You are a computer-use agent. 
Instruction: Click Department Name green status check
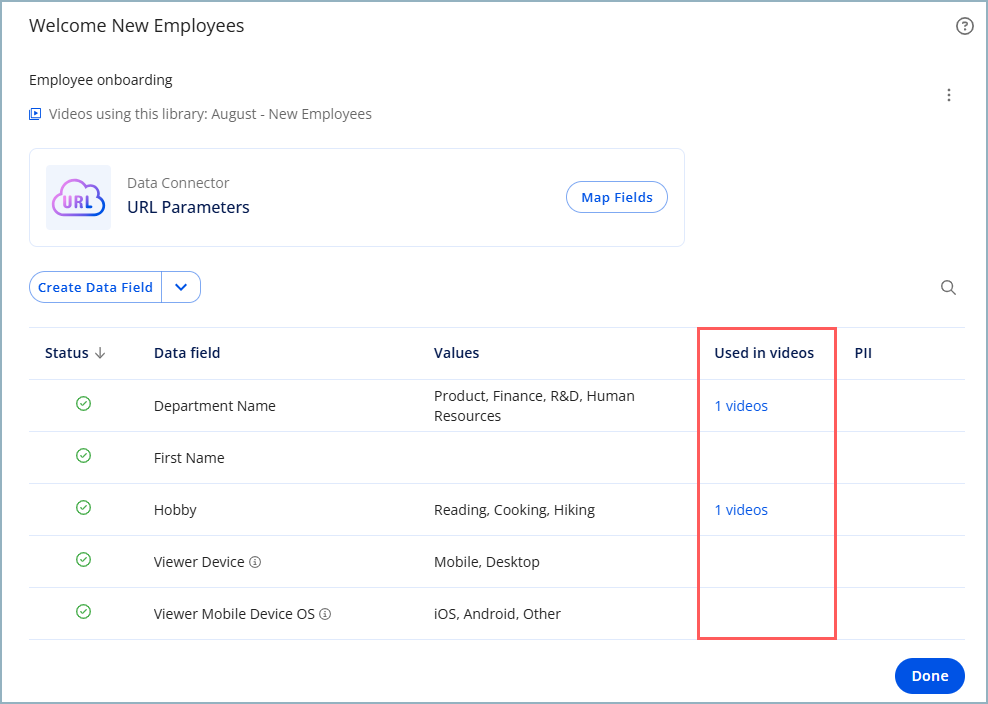click(x=83, y=403)
